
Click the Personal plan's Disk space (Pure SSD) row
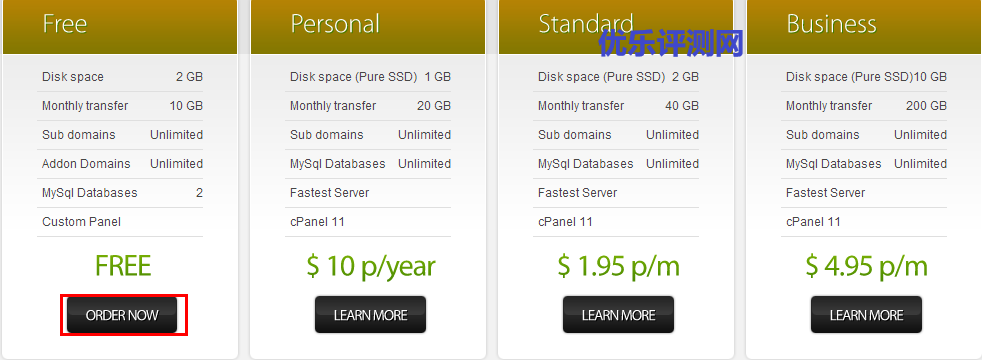pos(368,77)
